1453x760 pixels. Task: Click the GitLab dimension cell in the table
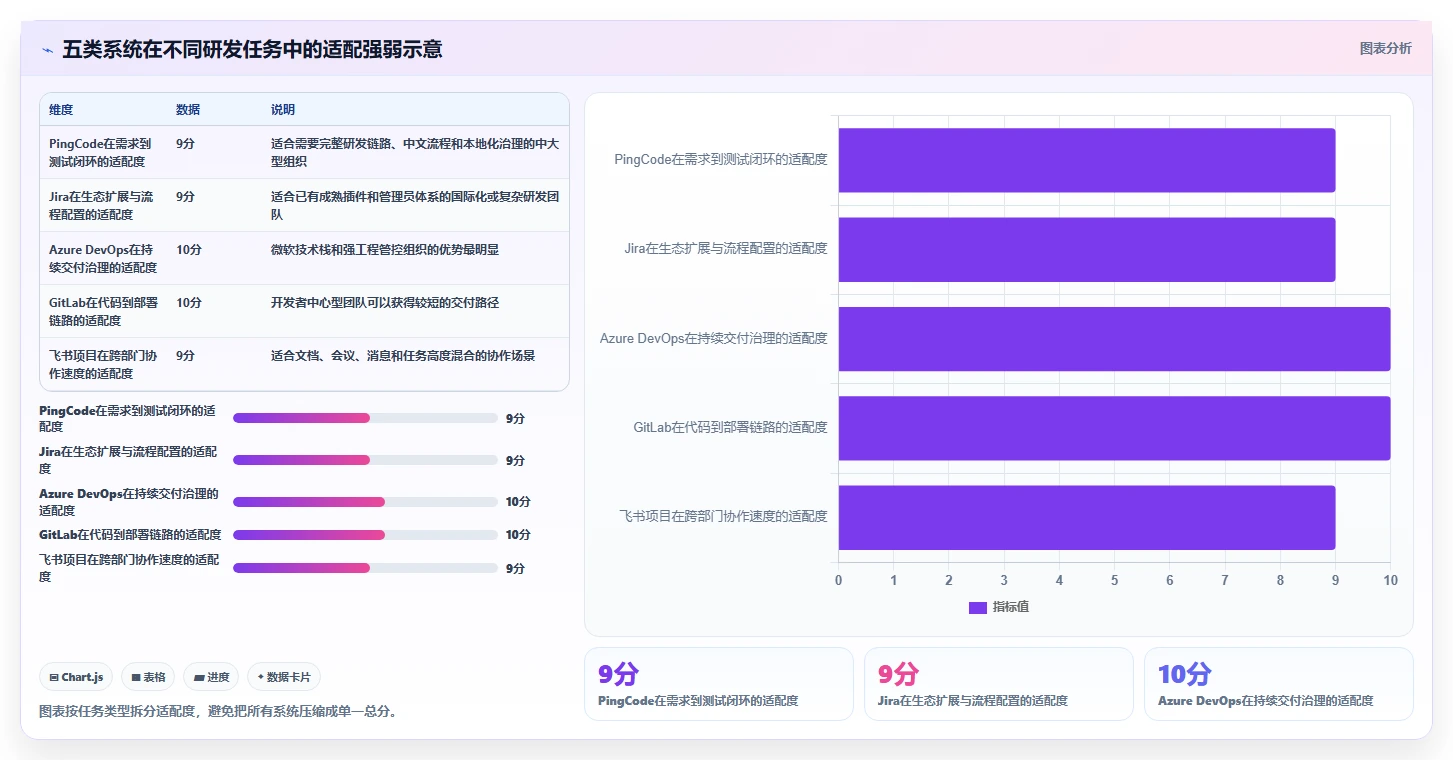(103, 311)
